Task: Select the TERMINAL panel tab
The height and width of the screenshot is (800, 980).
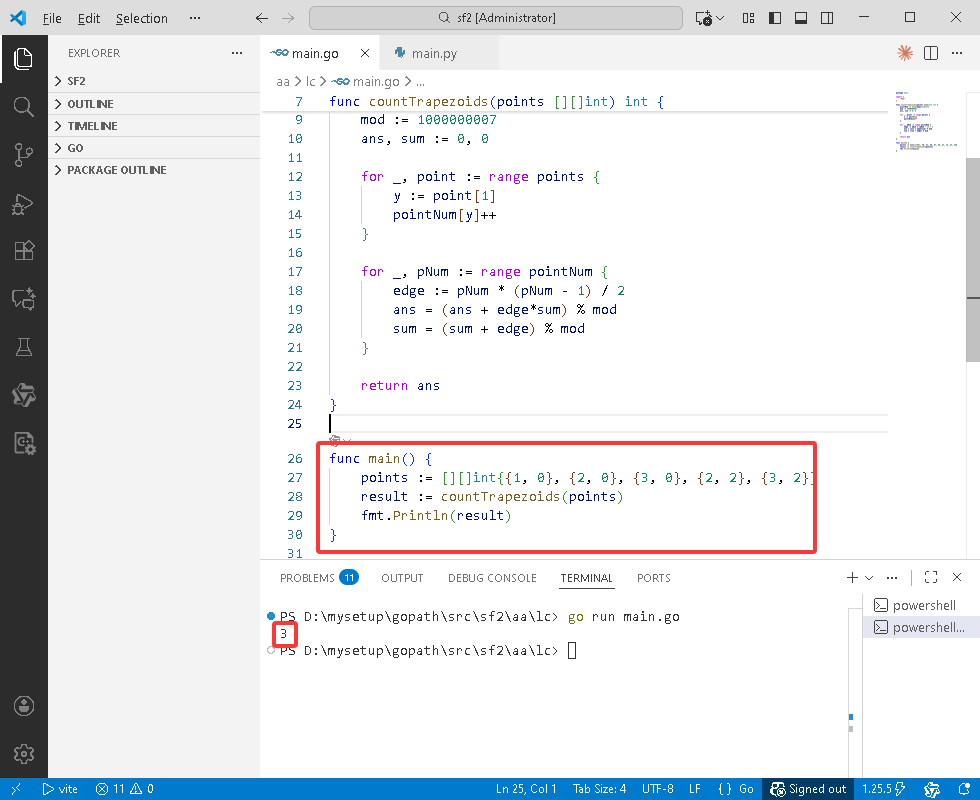Action: [586, 578]
